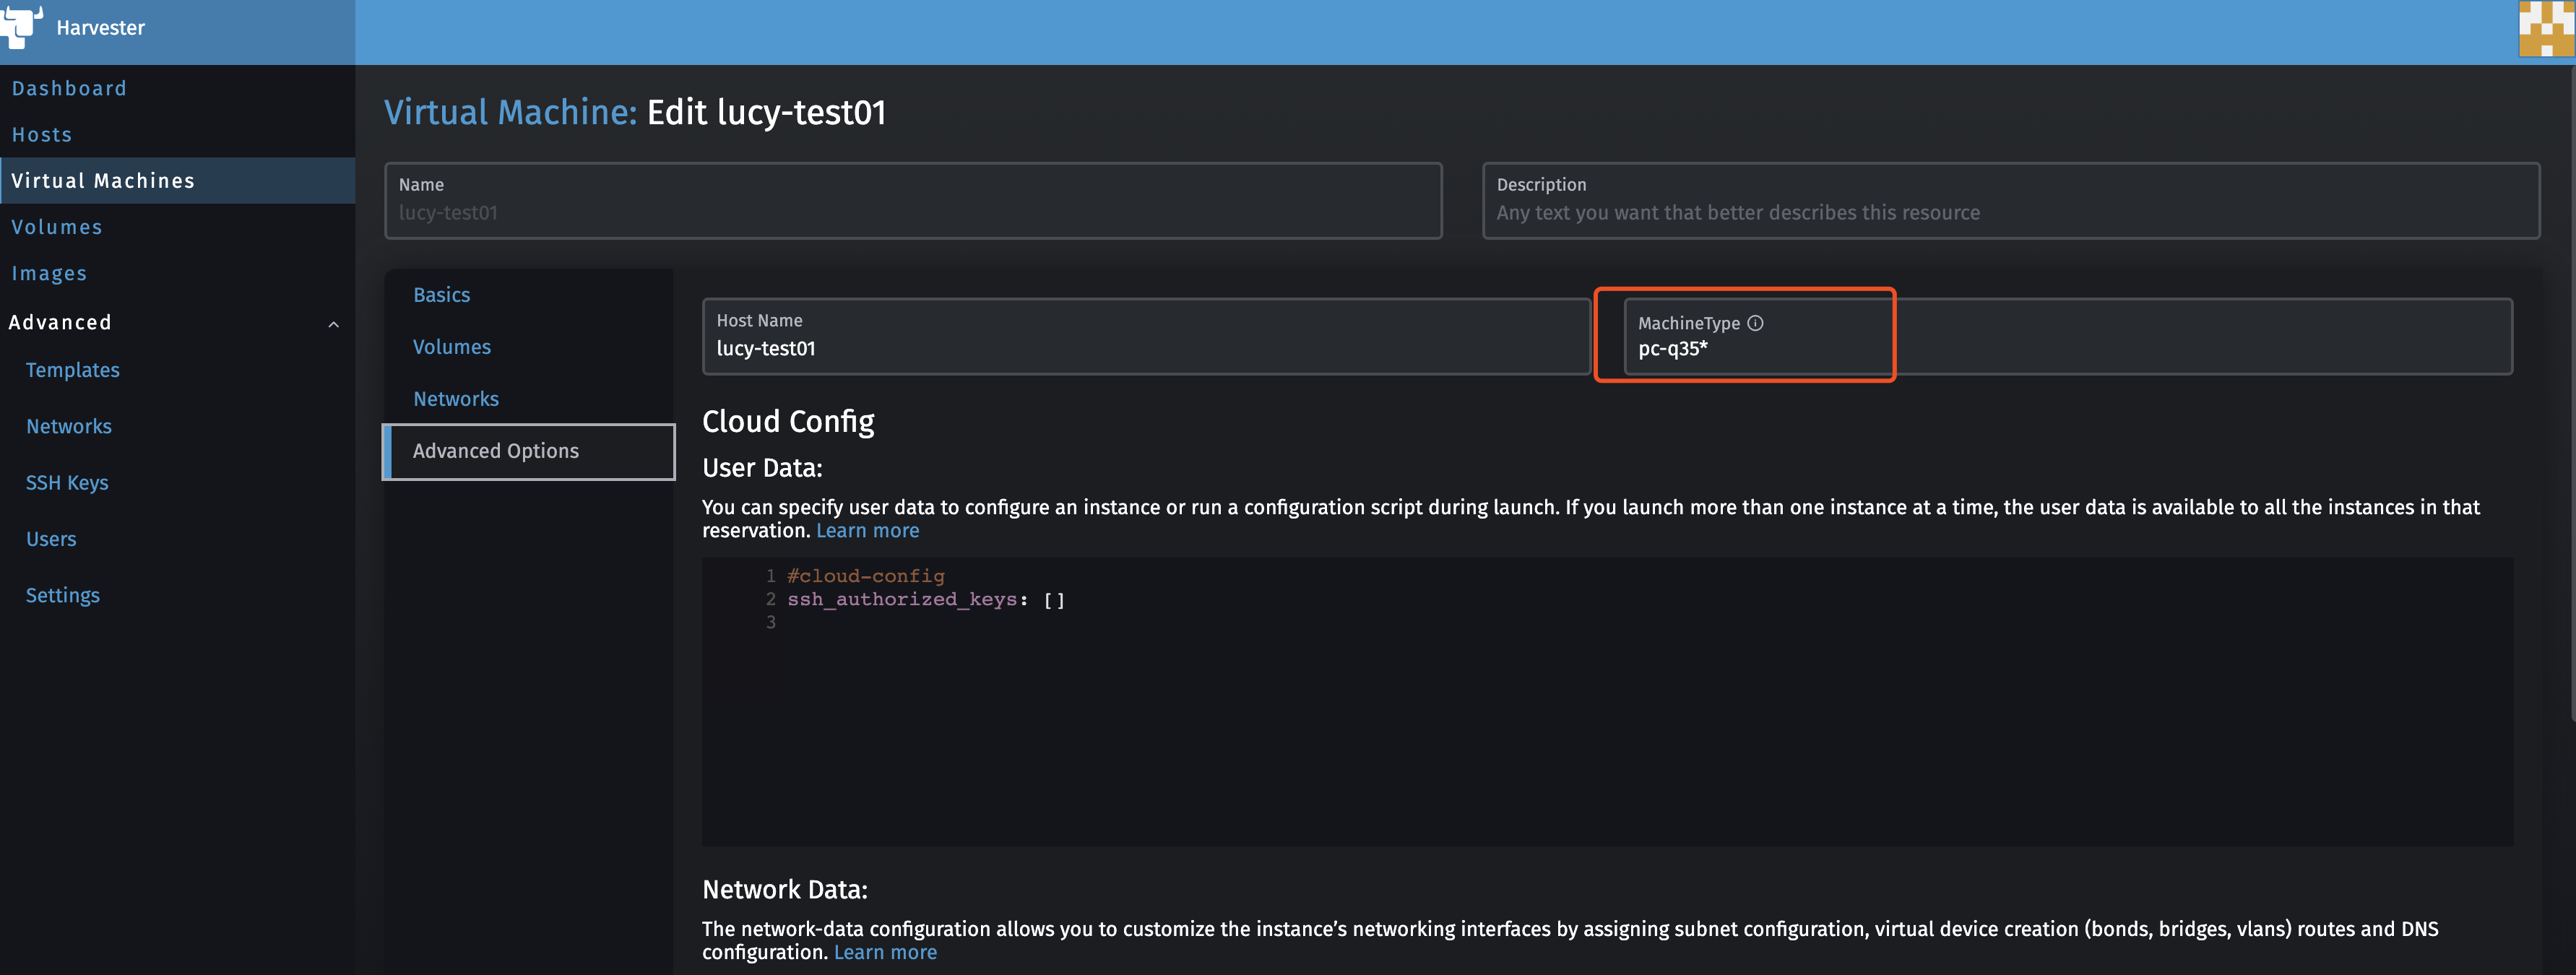2576x975 pixels.
Task: Navigate to the Settings page
Action: point(62,595)
